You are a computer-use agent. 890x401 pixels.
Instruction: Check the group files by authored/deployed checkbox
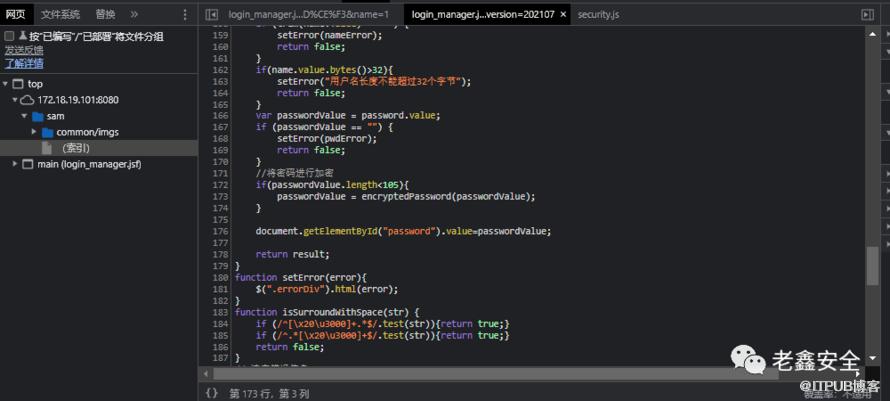pyautogui.click(x=9, y=36)
